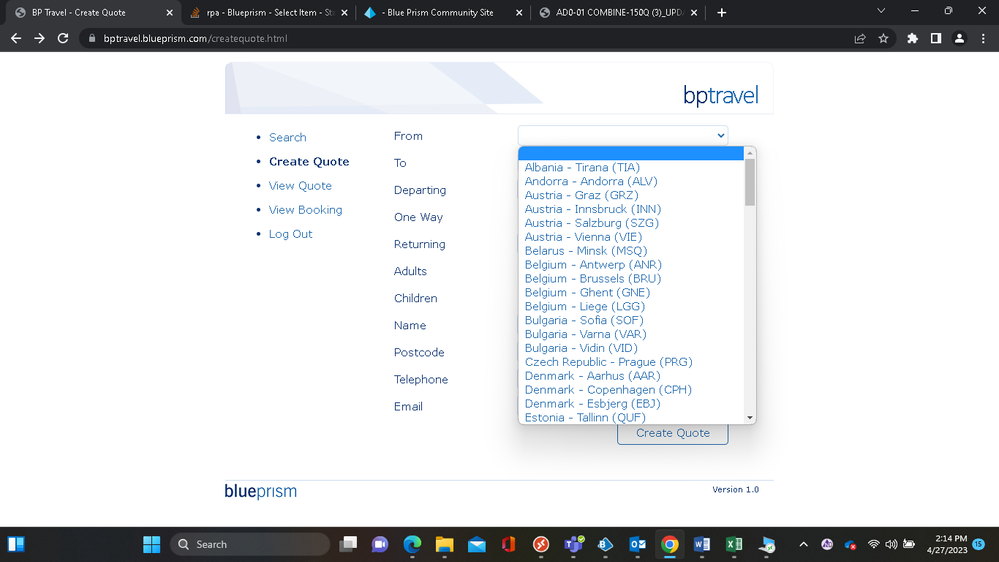Go back to the previous page
The width and height of the screenshot is (999, 562).
(x=16, y=38)
